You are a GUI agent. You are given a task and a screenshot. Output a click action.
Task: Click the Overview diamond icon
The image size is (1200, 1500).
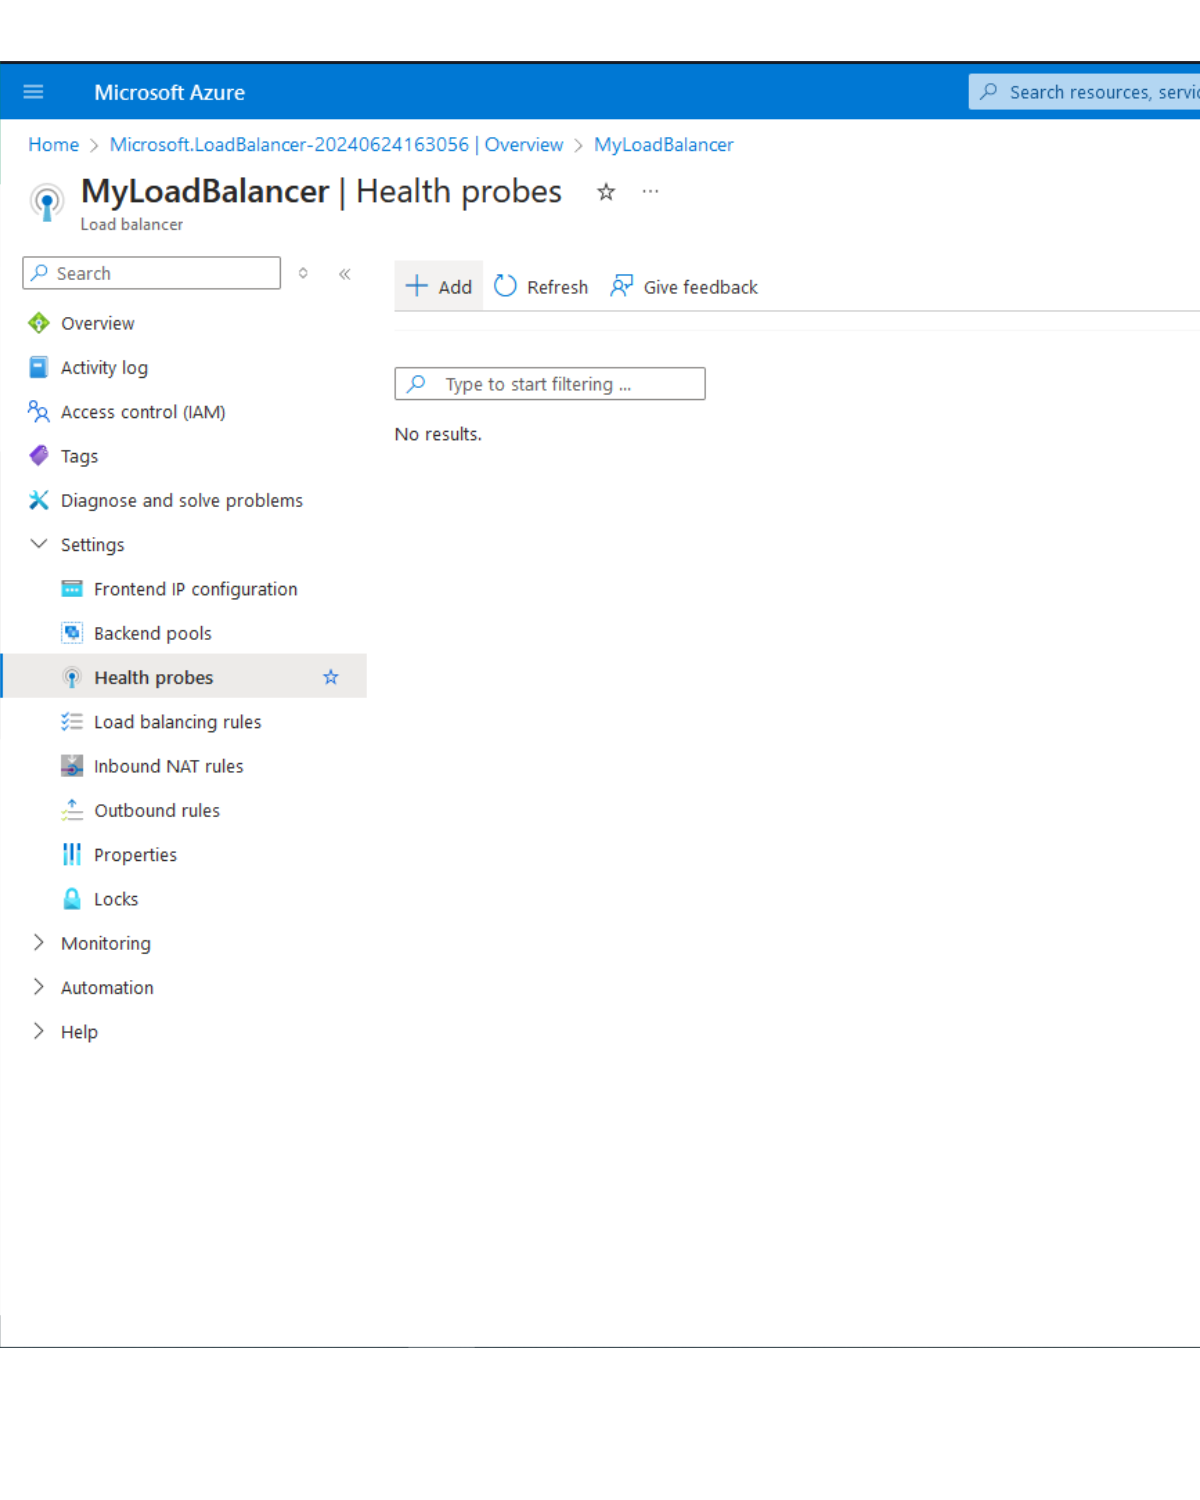click(x=39, y=323)
